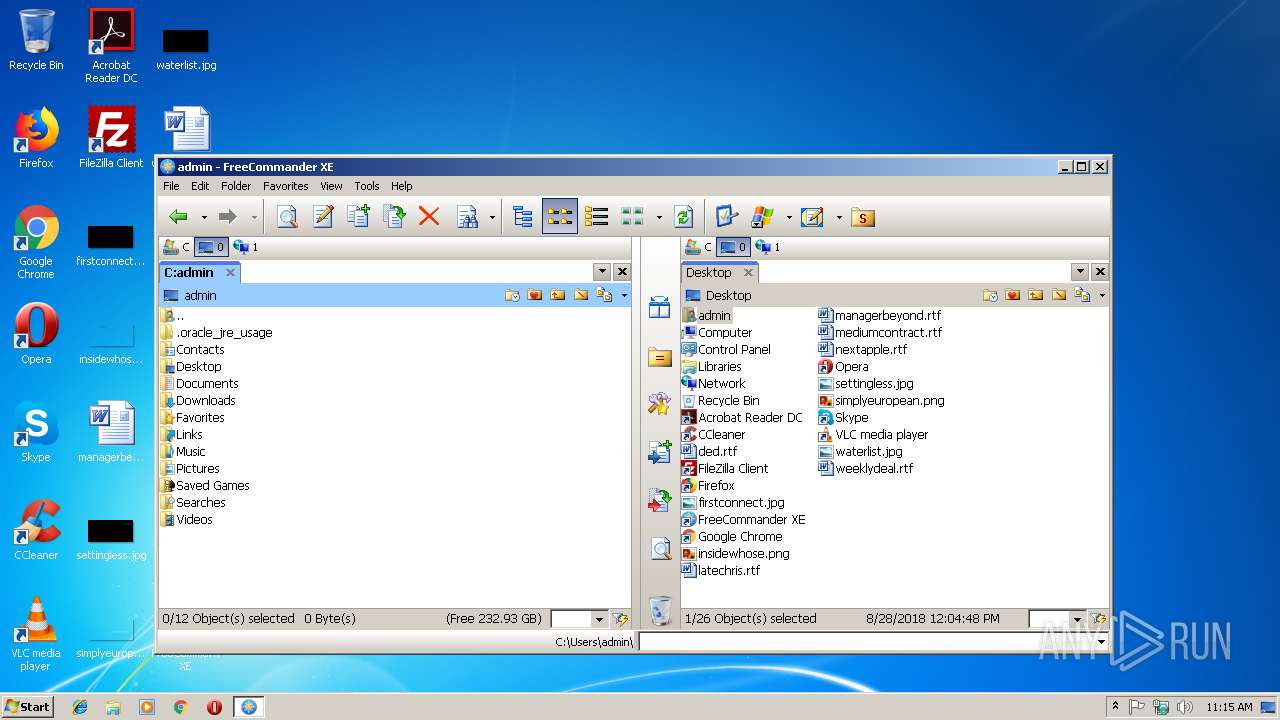Click the command line input field
The image size is (1280, 720).
[x=866, y=641]
